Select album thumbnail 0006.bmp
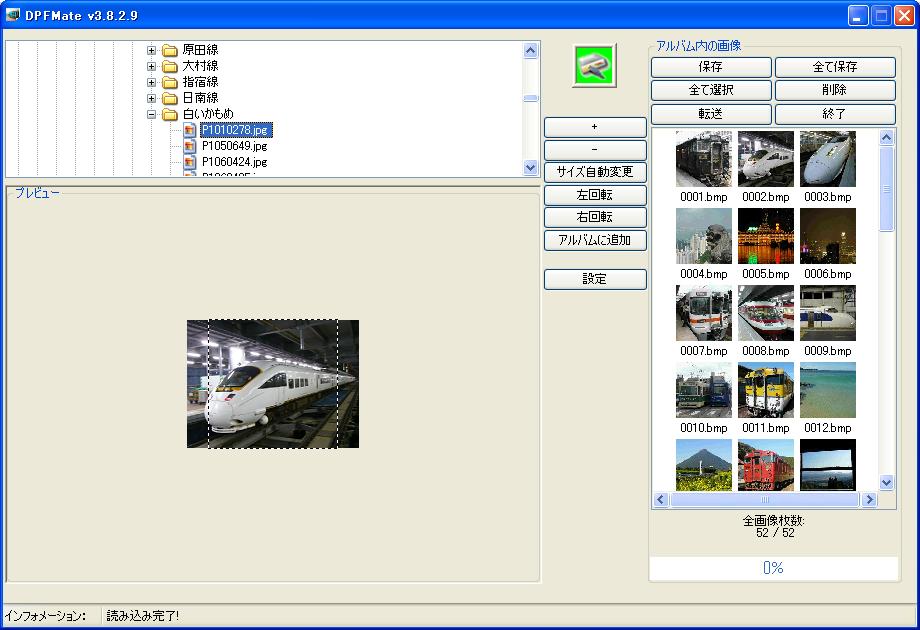 [x=828, y=236]
